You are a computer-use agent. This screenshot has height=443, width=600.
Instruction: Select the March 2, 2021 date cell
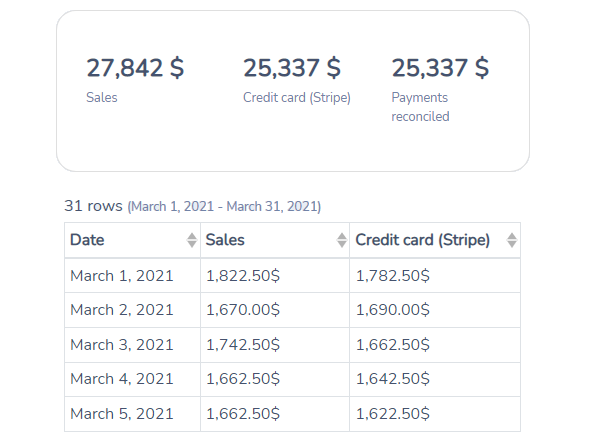point(132,310)
